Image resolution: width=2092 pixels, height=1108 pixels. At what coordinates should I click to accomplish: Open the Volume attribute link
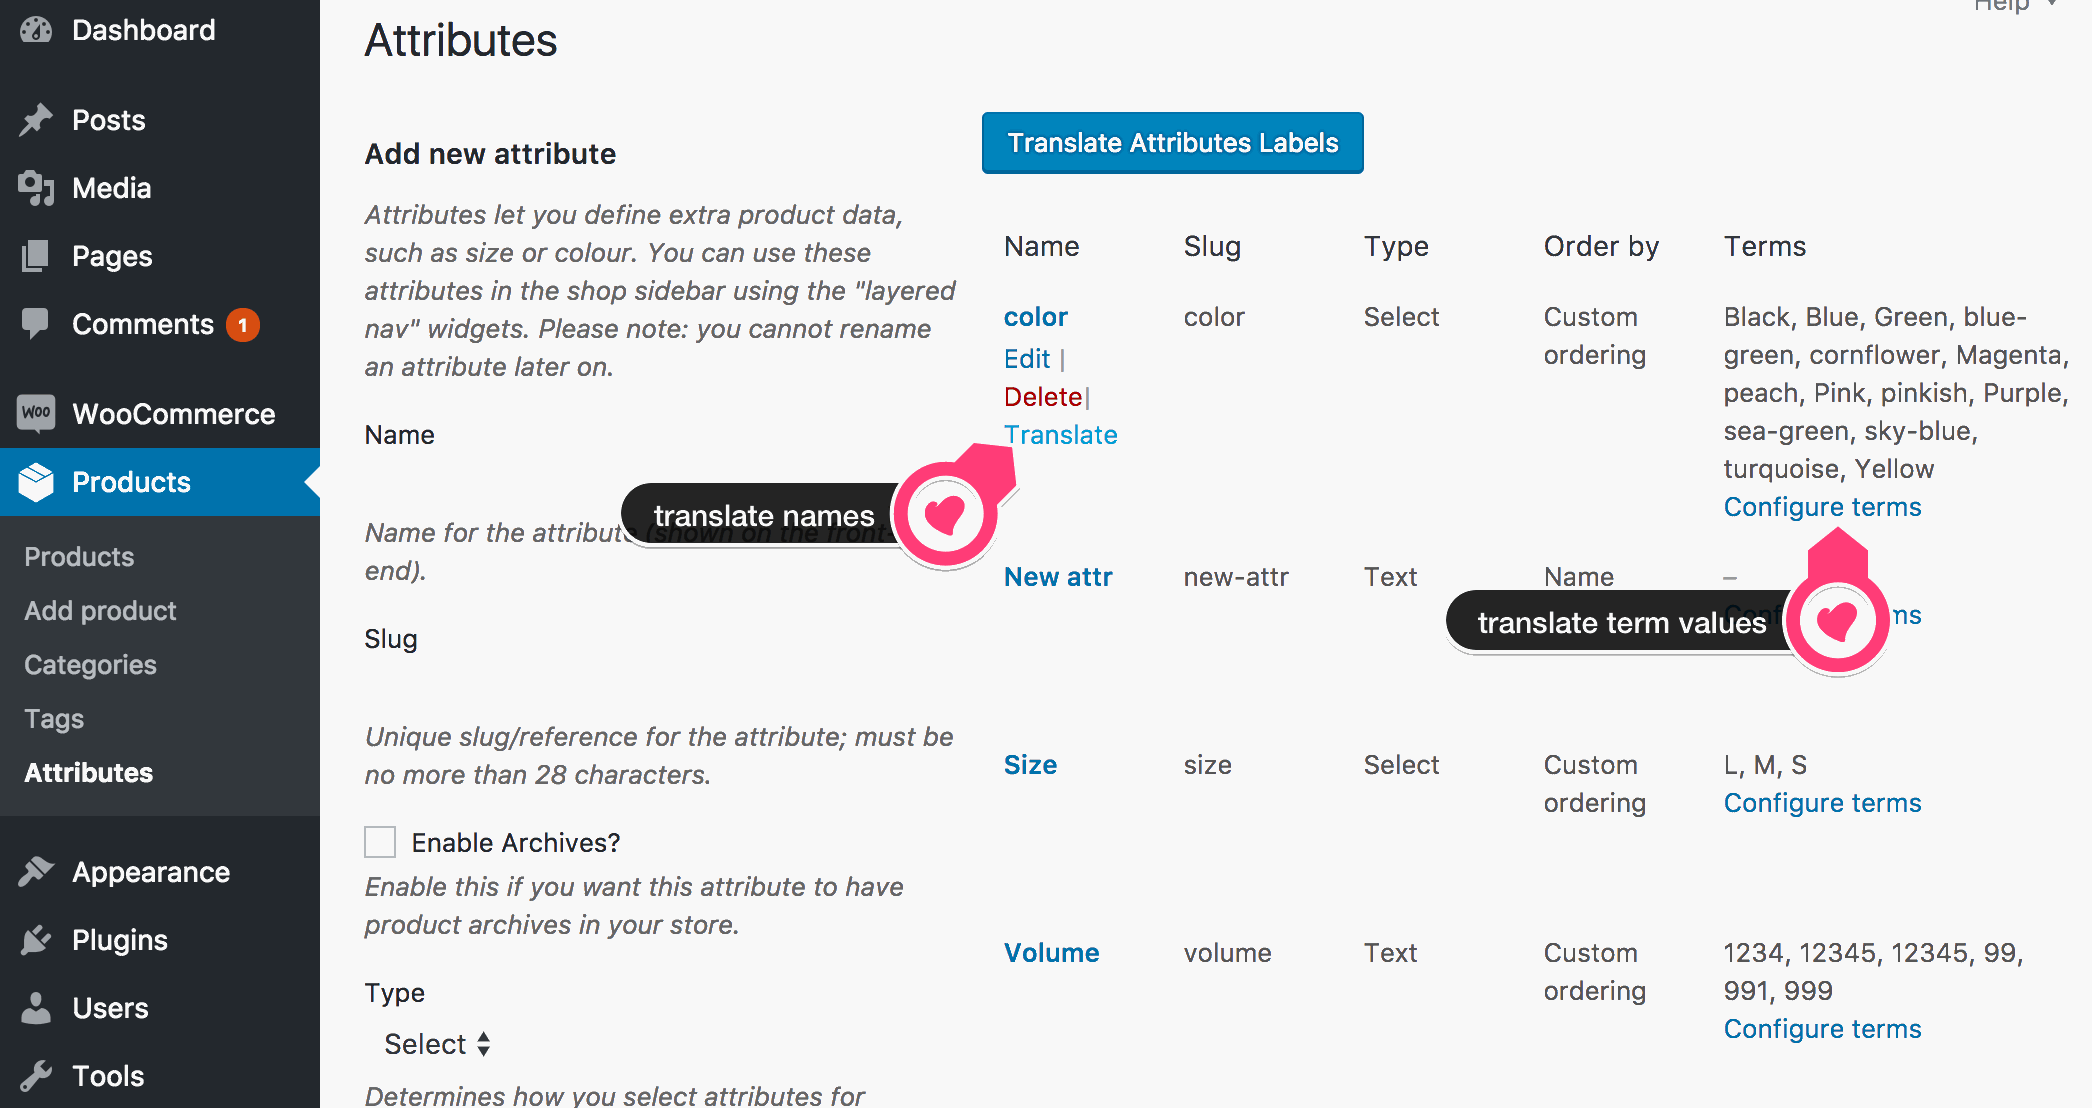point(1051,953)
